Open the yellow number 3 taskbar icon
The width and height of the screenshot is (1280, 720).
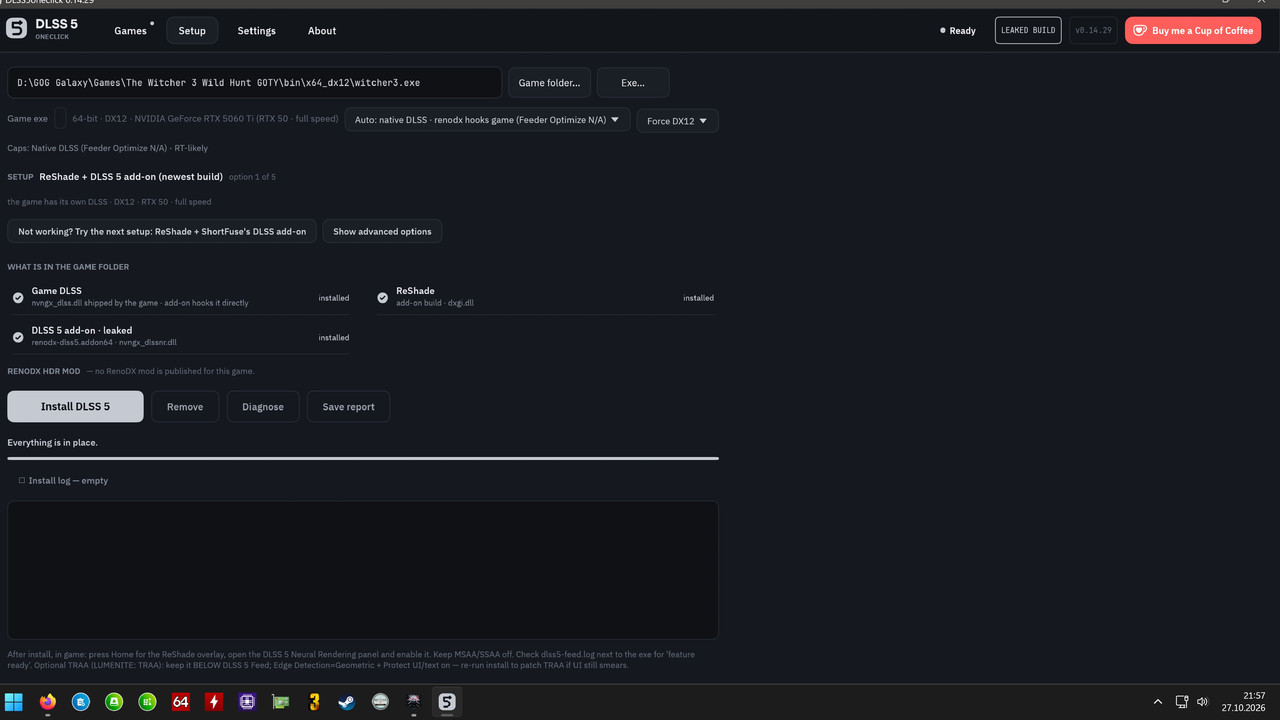click(x=313, y=702)
